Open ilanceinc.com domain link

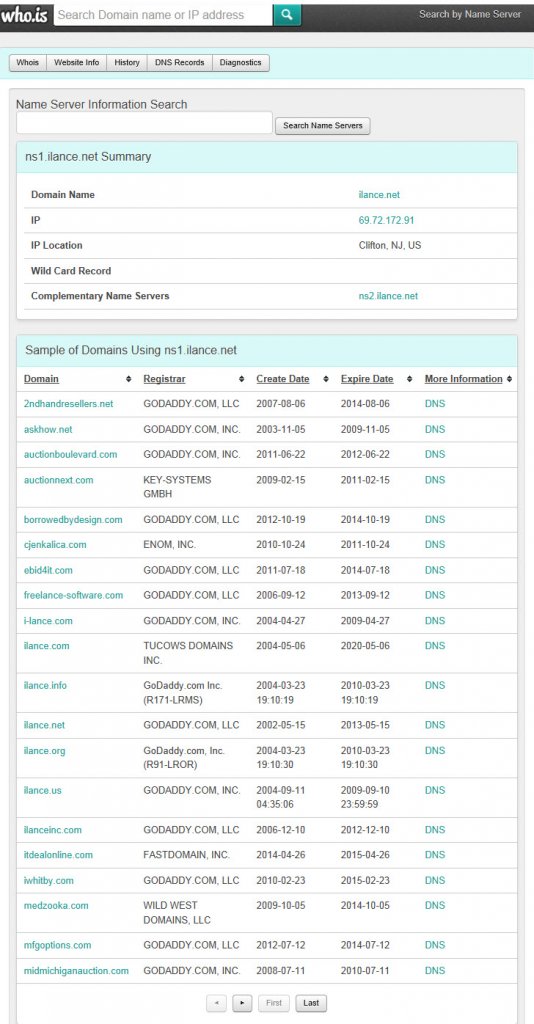click(53, 830)
